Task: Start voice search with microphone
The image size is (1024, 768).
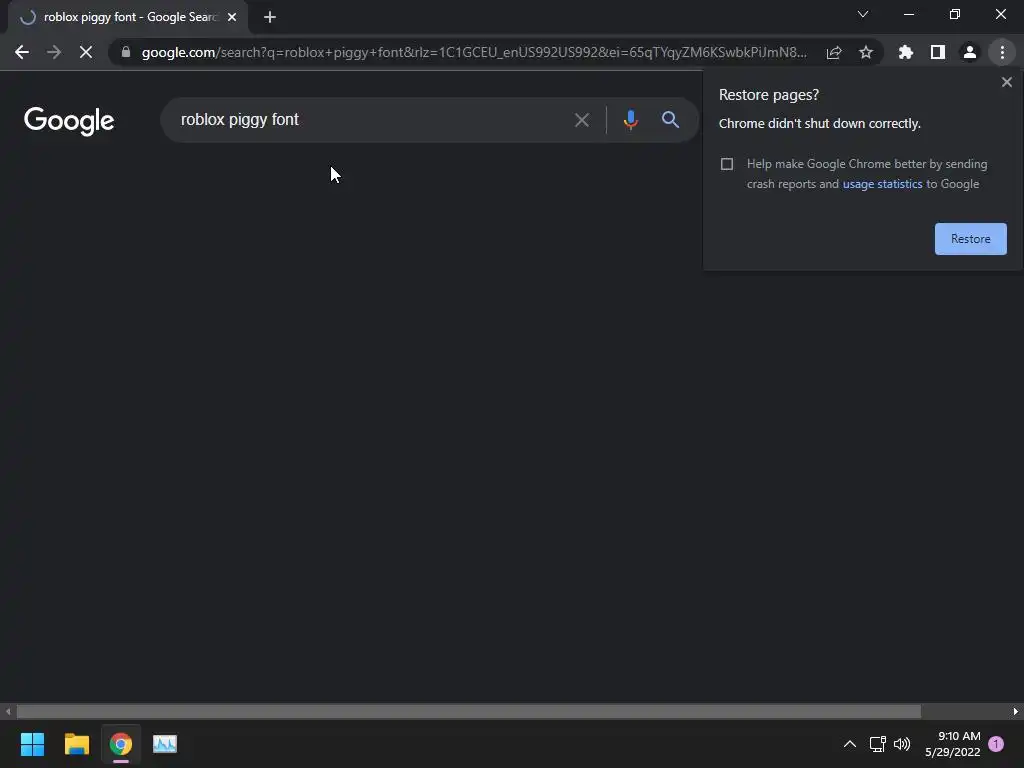Action: (630, 120)
